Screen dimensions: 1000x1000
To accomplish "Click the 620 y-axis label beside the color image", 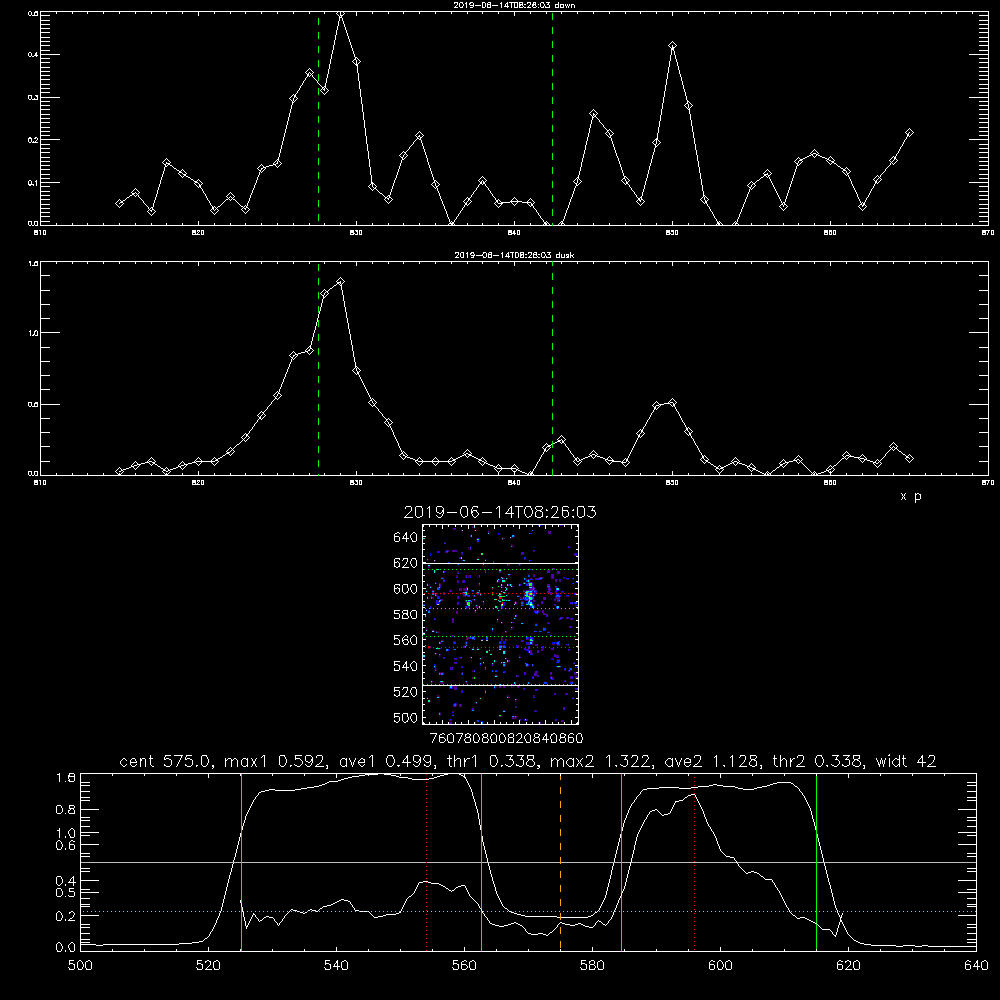I will pos(406,563).
